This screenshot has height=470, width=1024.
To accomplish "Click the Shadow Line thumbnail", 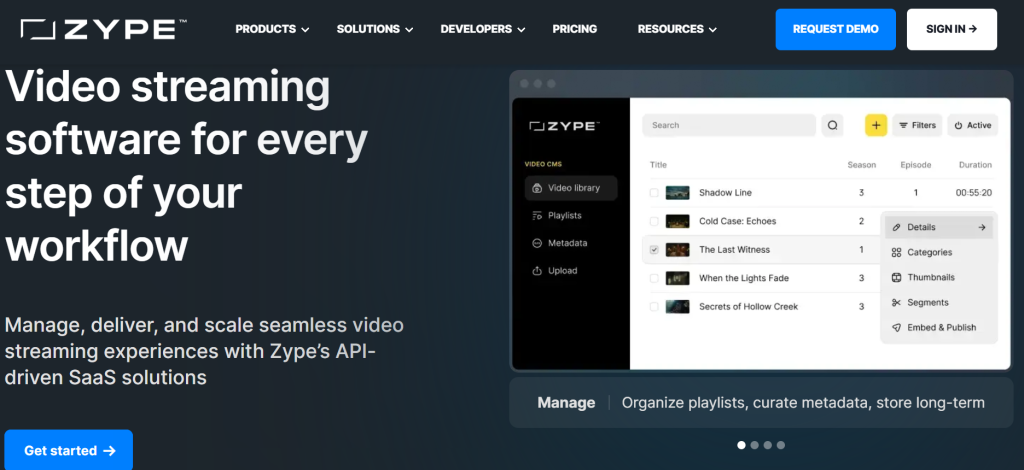I will coord(677,193).
